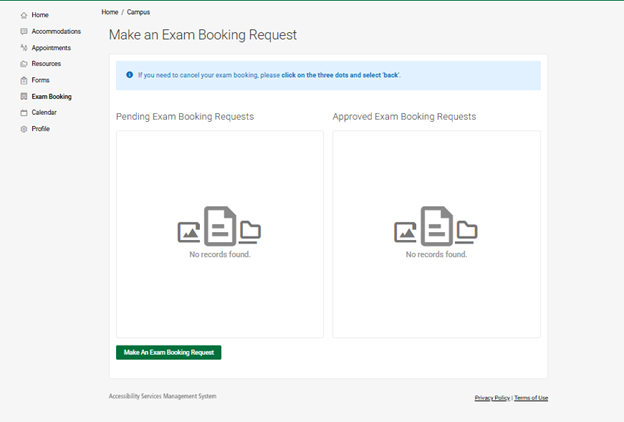
Task: Open the Terms of Use link
Action: point(531,398)
